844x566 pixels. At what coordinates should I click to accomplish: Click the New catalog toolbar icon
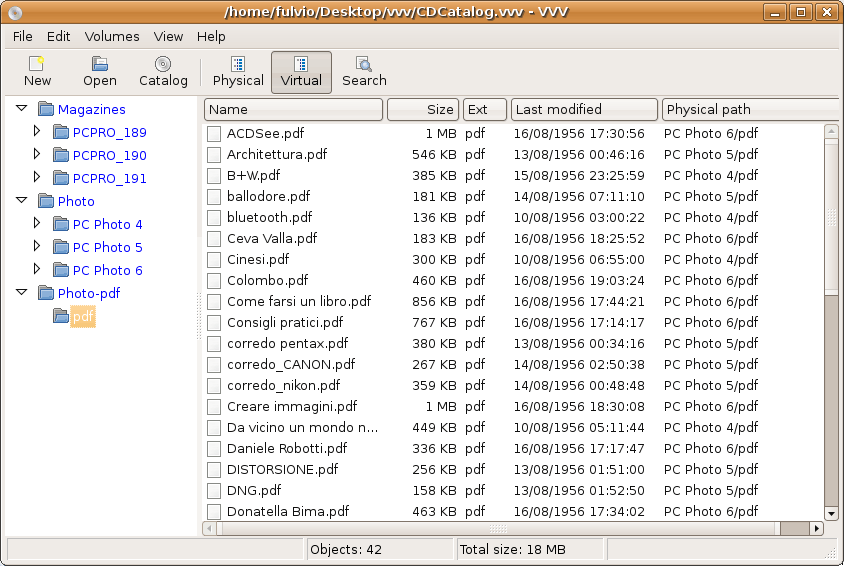point(37,64)
